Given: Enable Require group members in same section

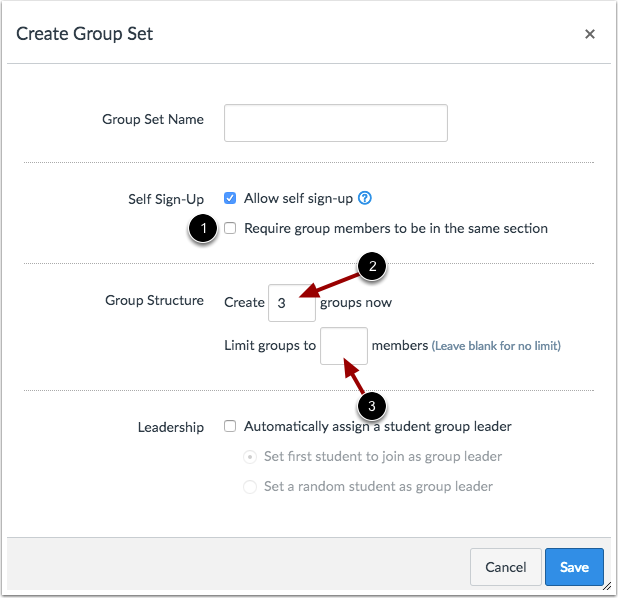Looking at the screenshot, I should [x=230, y=228].
